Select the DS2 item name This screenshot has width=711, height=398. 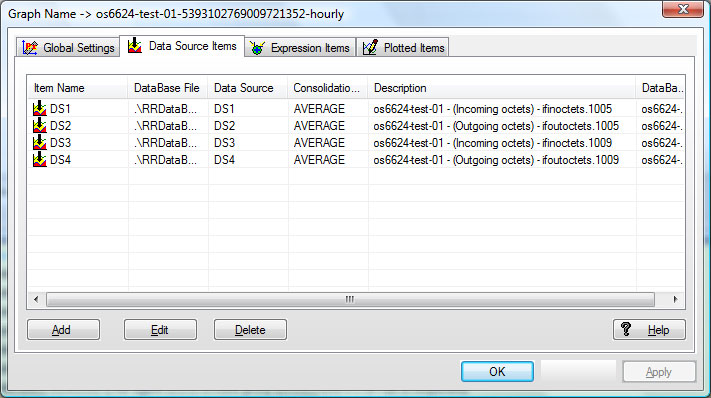pyautogui.click(x=60, y=126)
